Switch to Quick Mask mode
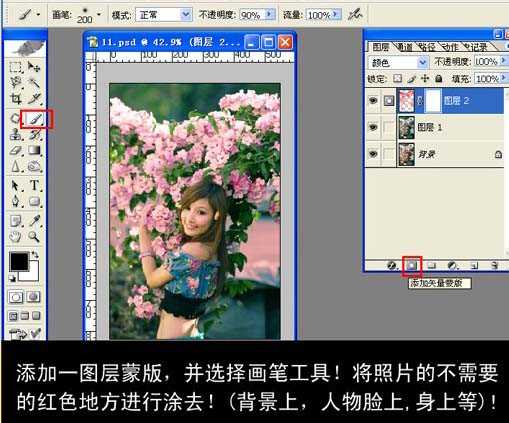The width and height of the screenshot is (509, 423). (33, 296)
